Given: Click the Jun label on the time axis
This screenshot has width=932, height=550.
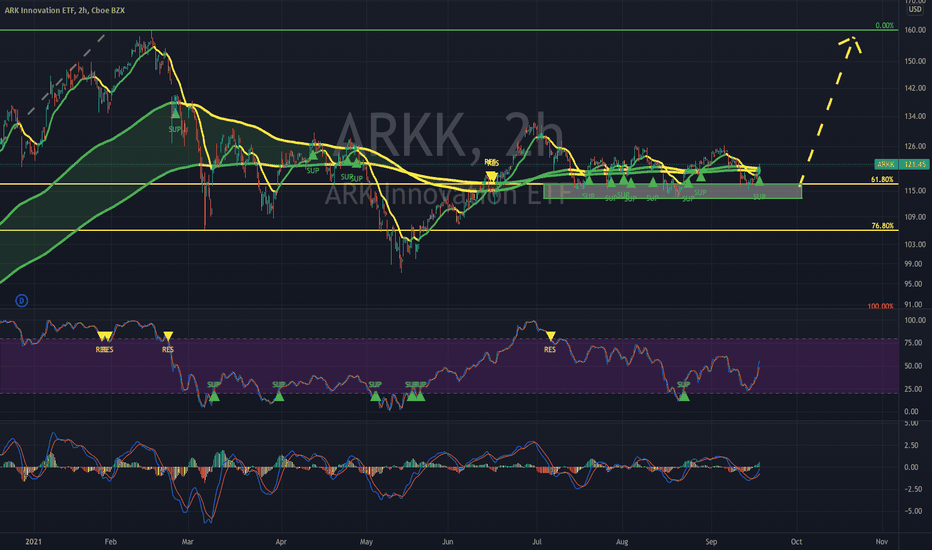Looking at the screenshot, I should point(448,542).
